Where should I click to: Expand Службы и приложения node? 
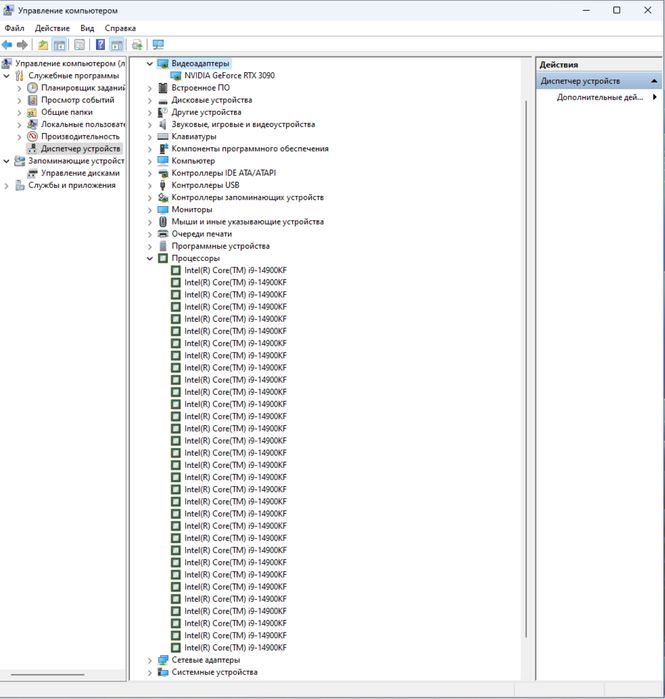click(7, 185)
